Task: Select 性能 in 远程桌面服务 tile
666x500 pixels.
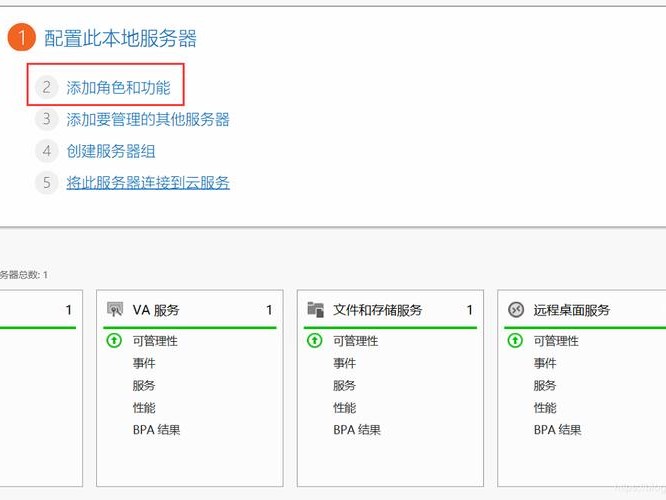Action: [545, 408]
